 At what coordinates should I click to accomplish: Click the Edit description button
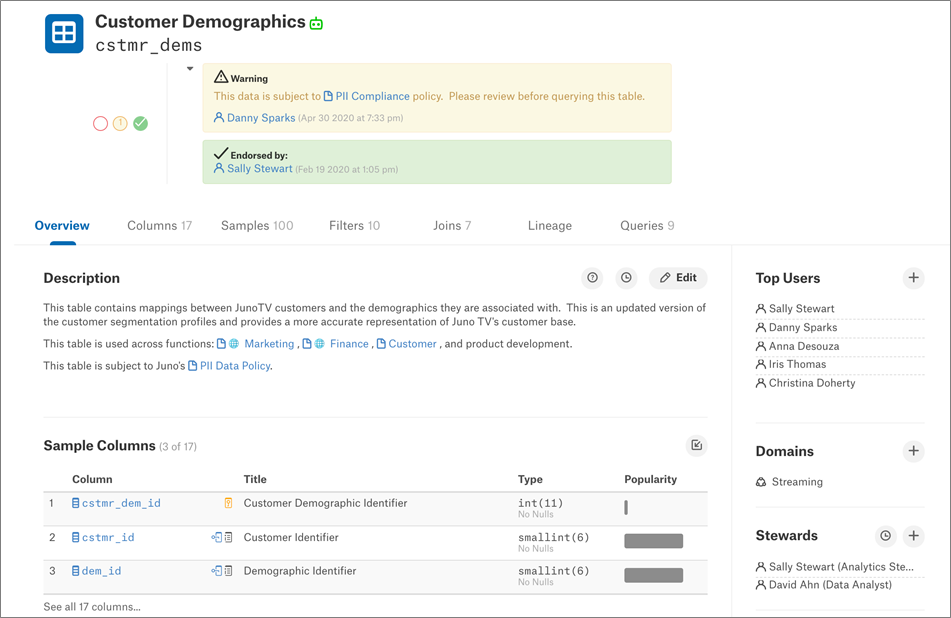click(678, 278)
